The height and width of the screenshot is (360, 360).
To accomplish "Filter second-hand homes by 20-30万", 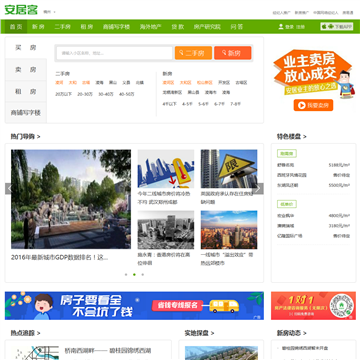I will pyautogui.click(x=85, y=94).
